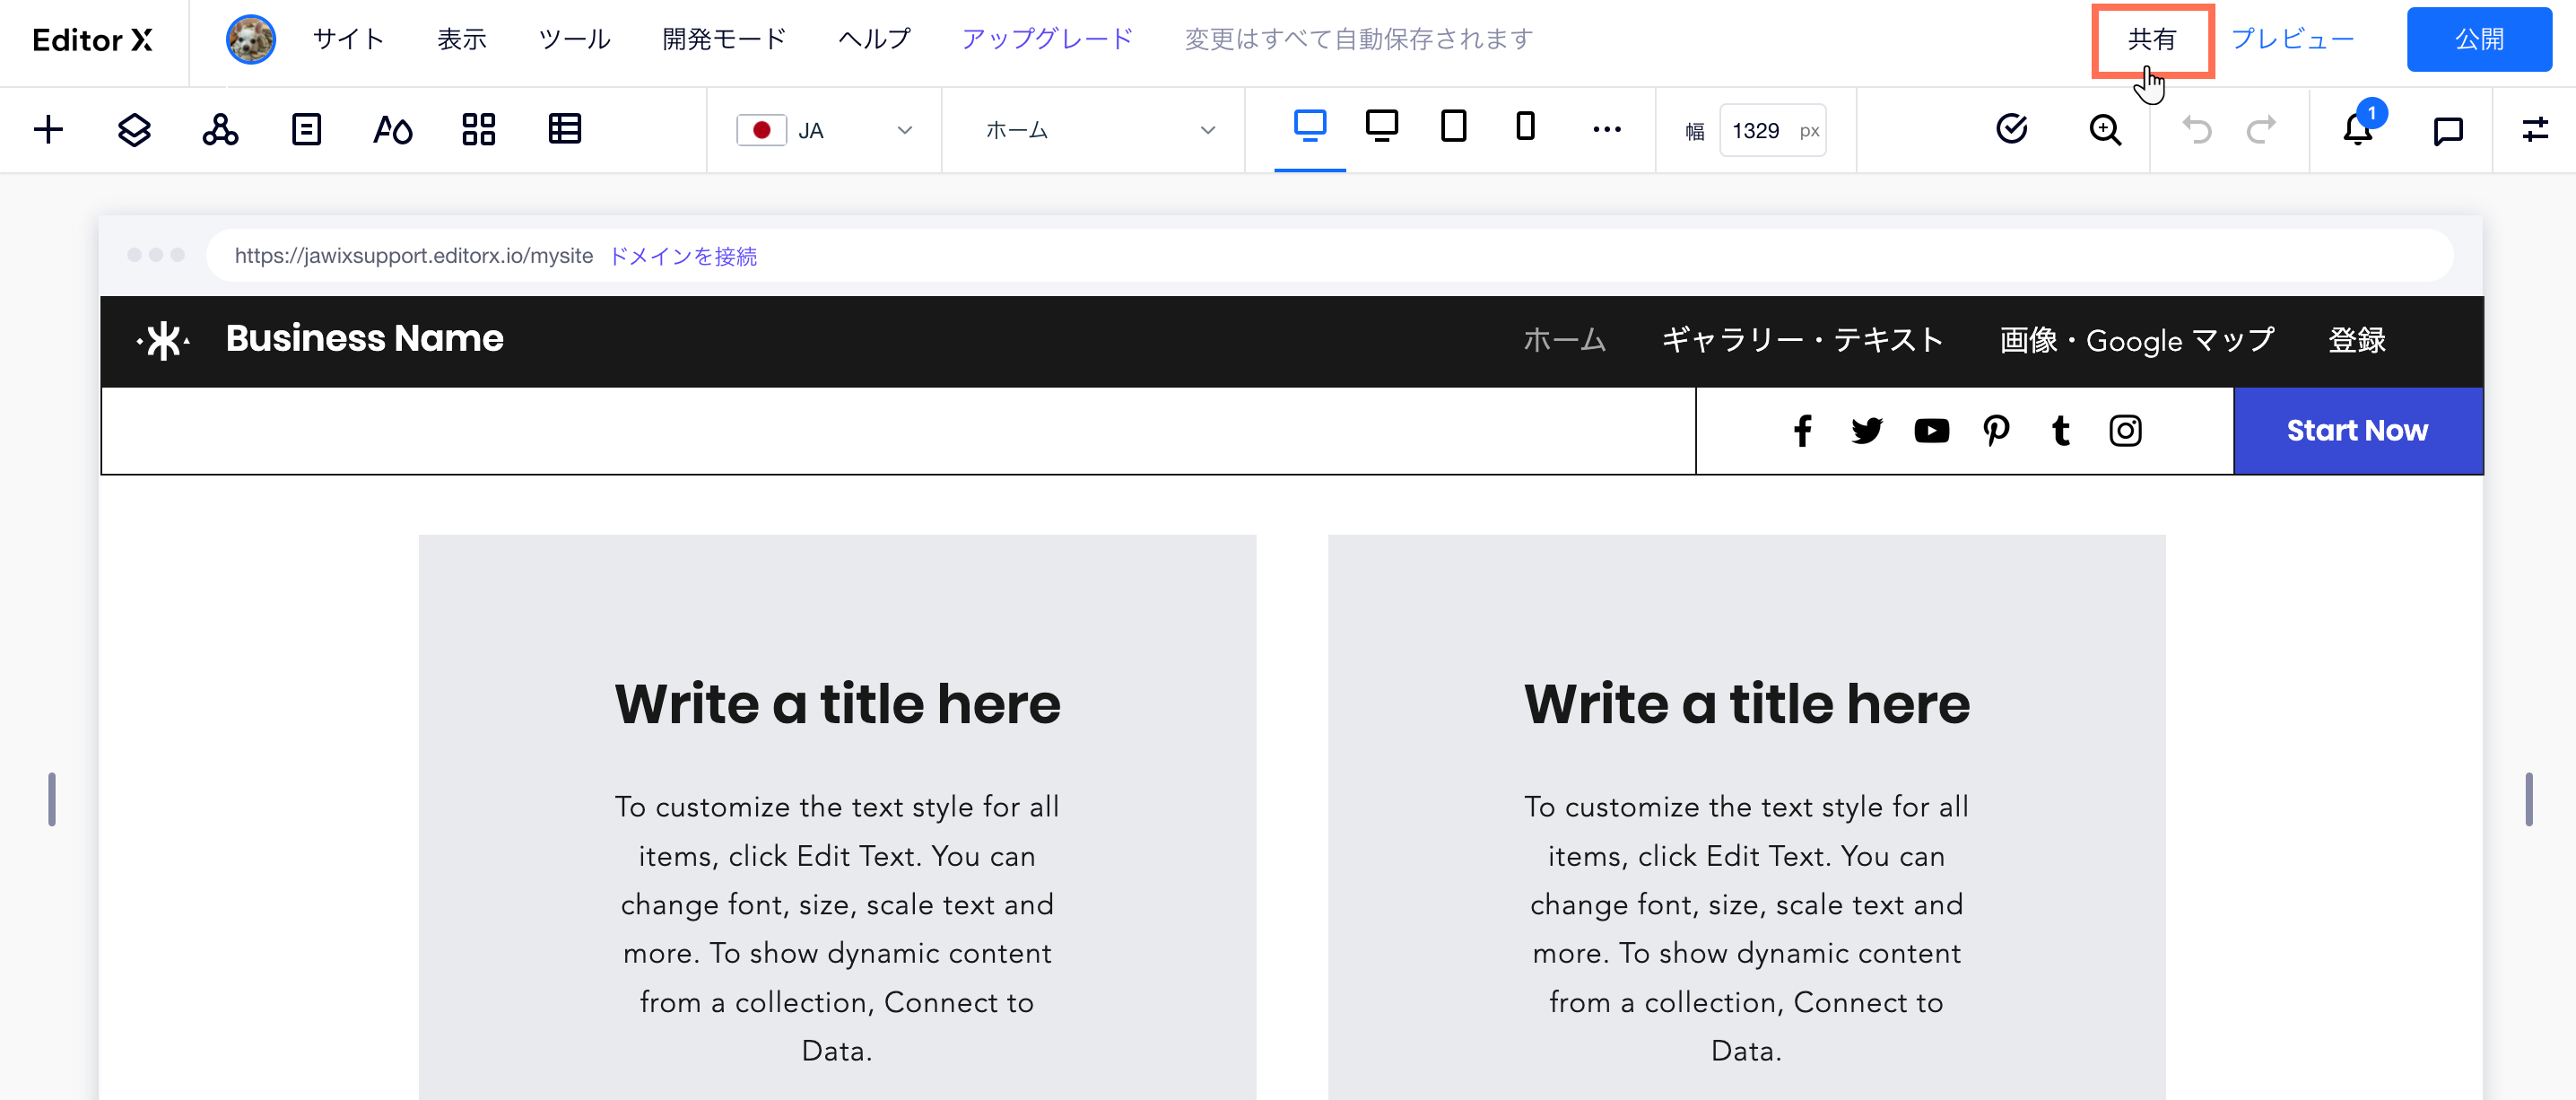Click the blue 公開 publish button

point(2479,40)
